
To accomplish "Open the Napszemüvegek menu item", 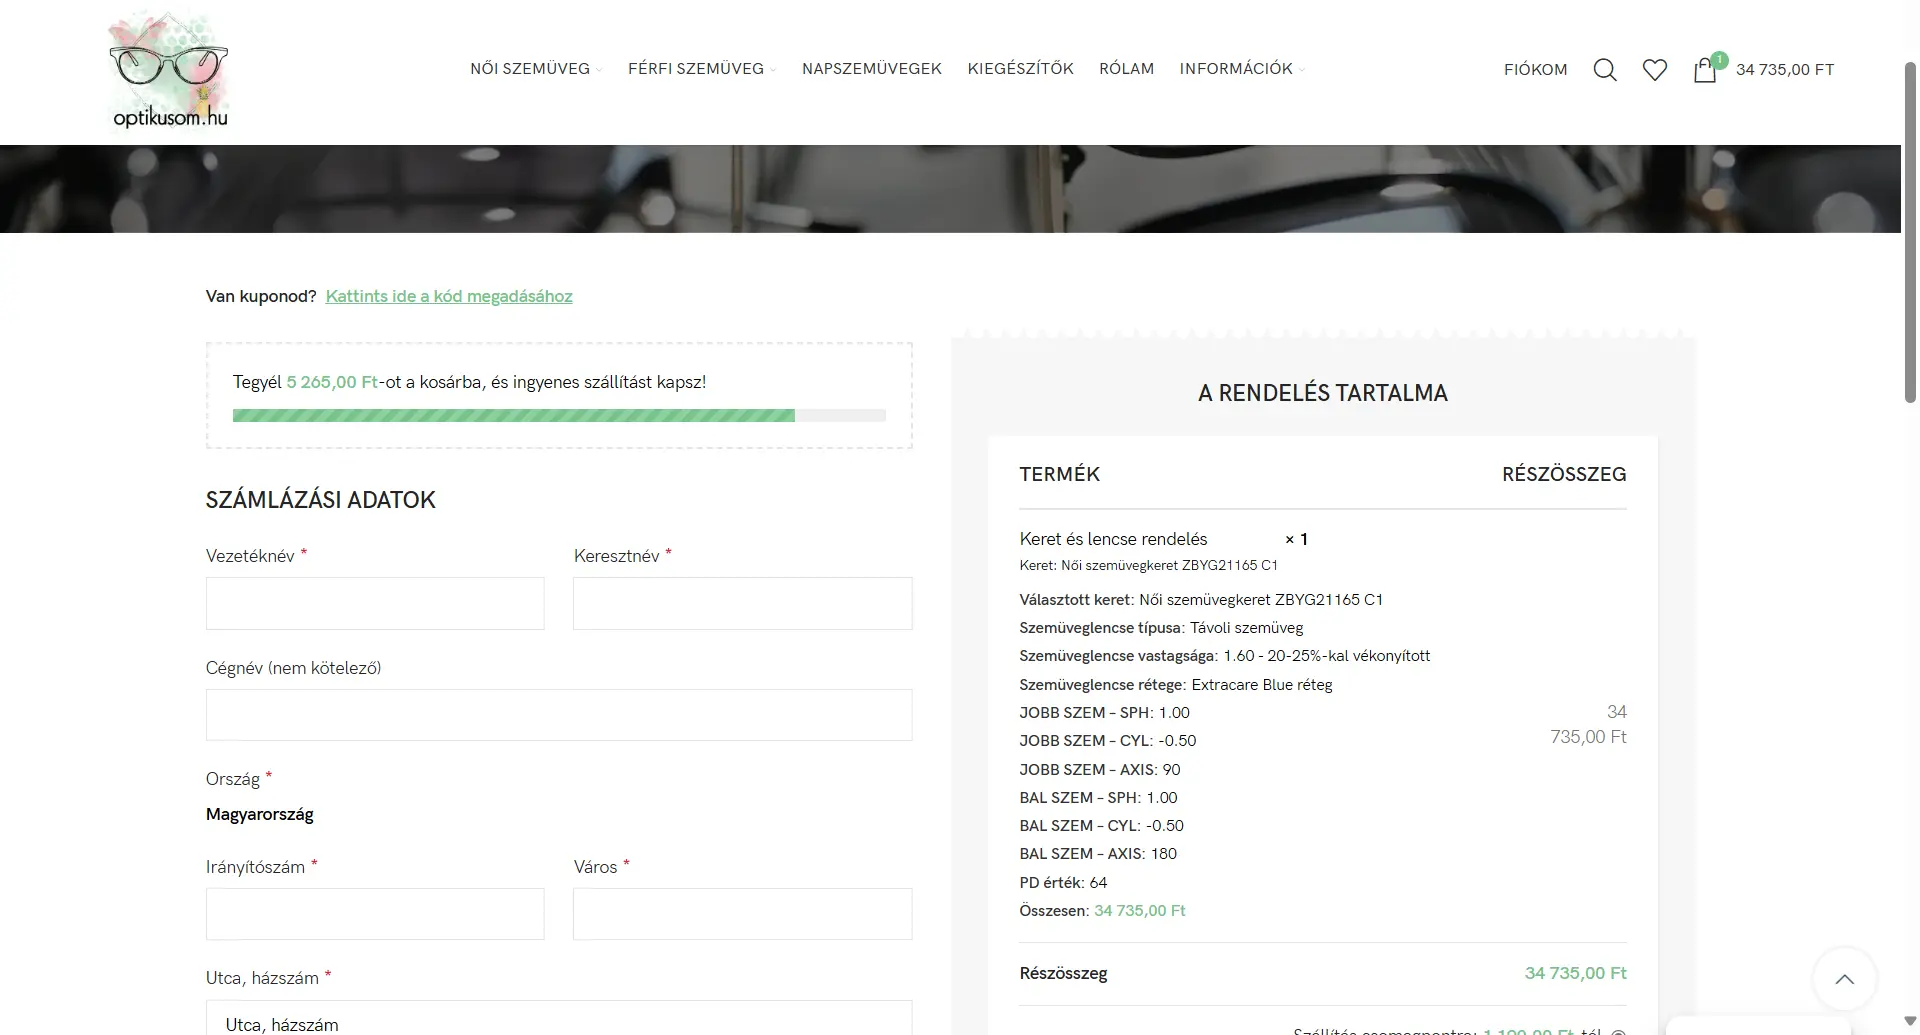I will pos(871,69).
